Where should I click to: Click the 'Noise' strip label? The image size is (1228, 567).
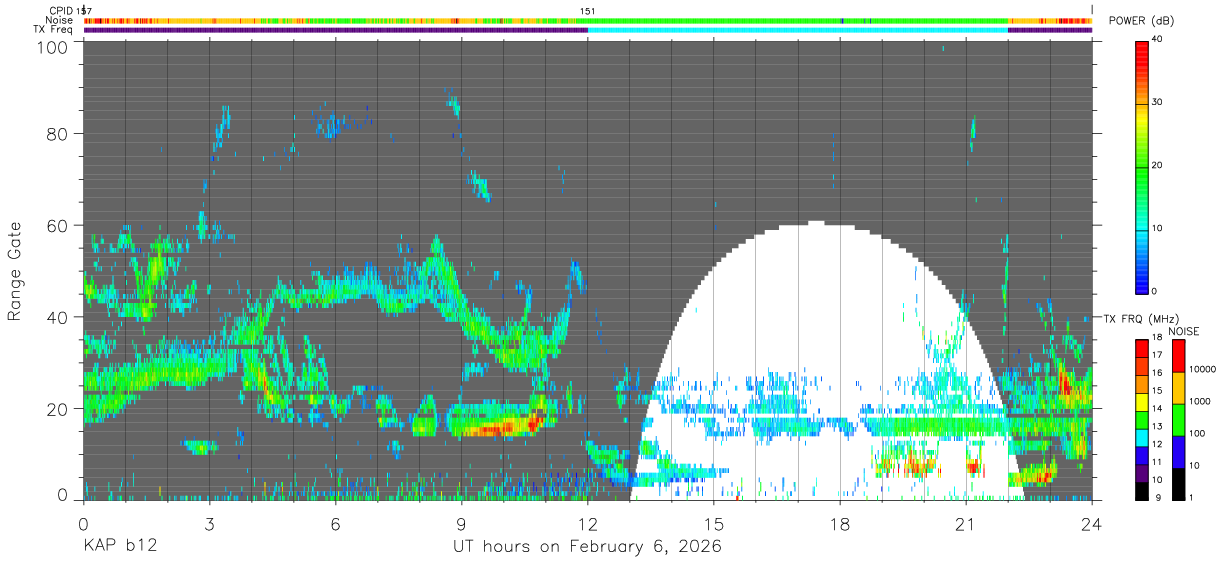pyautogui.click(x=60, y=20)
